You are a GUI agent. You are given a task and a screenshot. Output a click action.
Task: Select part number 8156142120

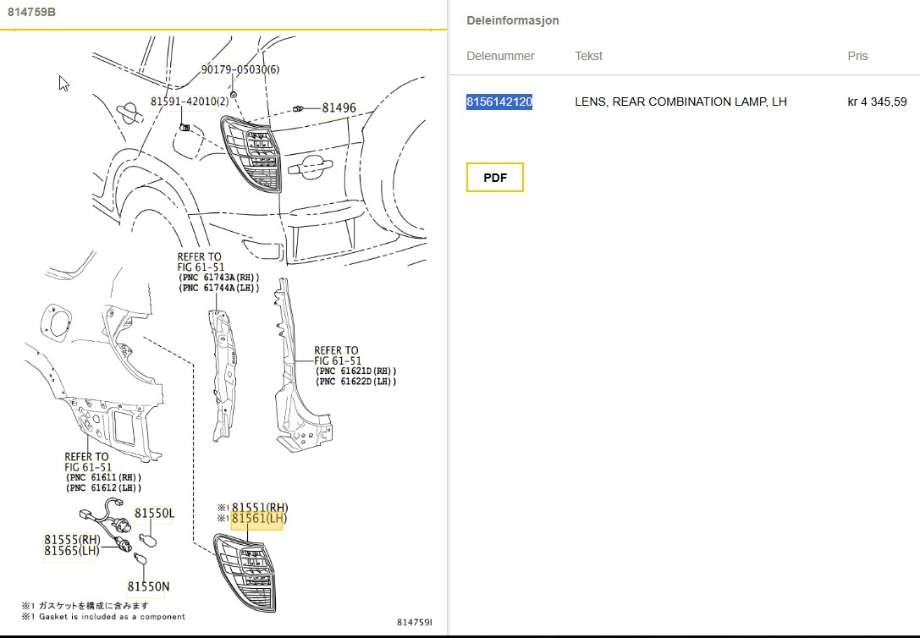(499, 102)
